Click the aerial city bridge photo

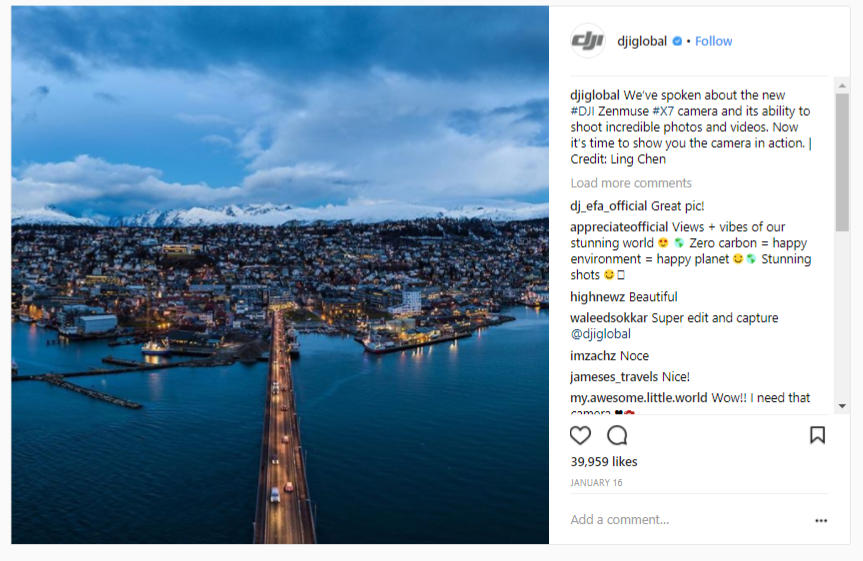point(280,275)
